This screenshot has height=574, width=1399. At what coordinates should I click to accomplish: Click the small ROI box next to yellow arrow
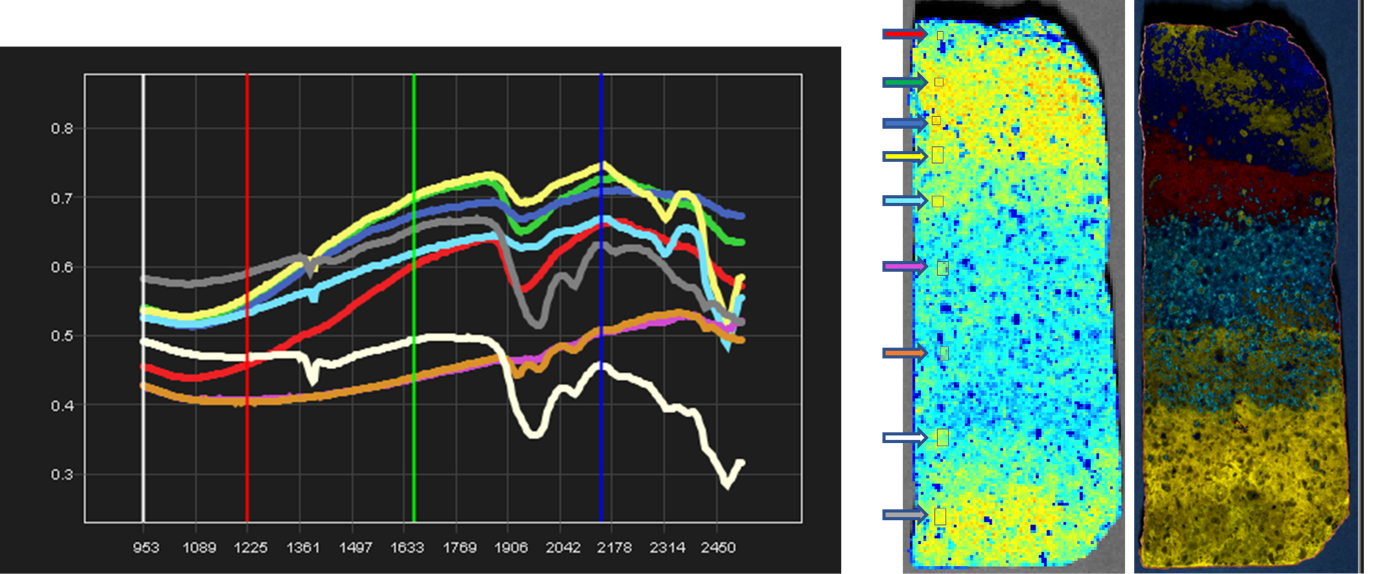coord(938,154)
